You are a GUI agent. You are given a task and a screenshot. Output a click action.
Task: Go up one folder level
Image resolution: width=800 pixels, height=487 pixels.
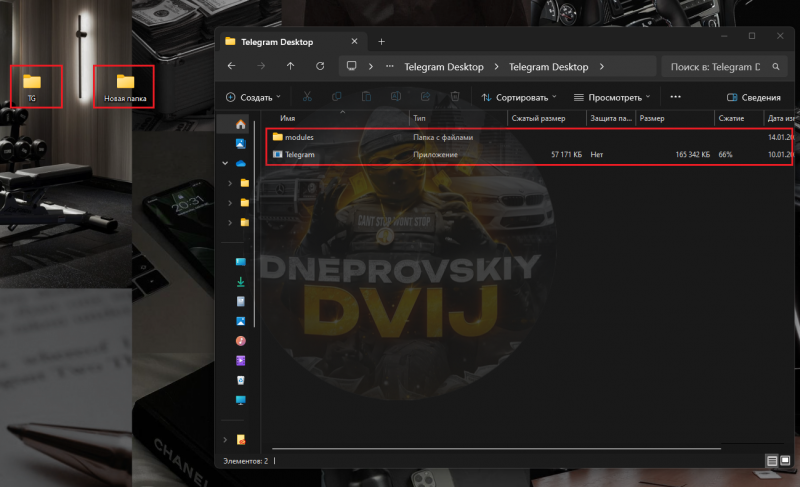pos(290,66)
